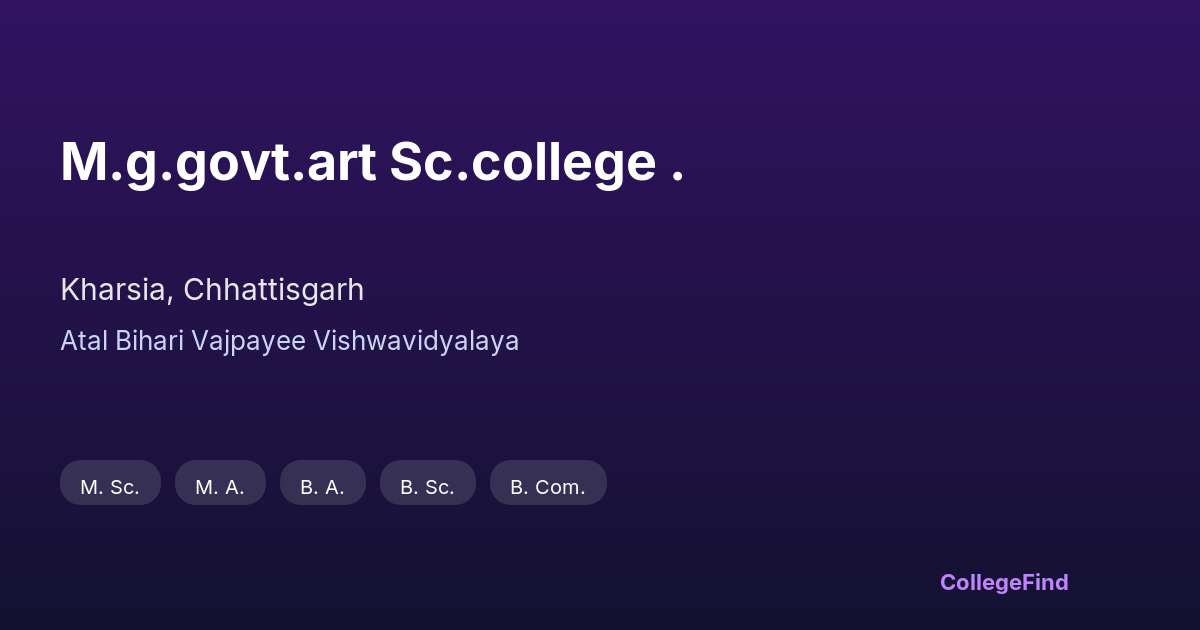Screen dimensions: 1200x630
Task: Choose the B. A. course tag
Action: 322,483
